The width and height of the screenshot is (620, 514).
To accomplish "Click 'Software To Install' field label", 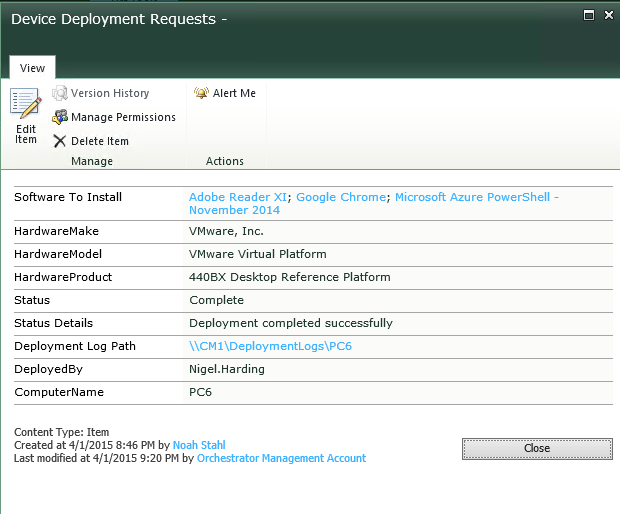I will click(68, 197).
